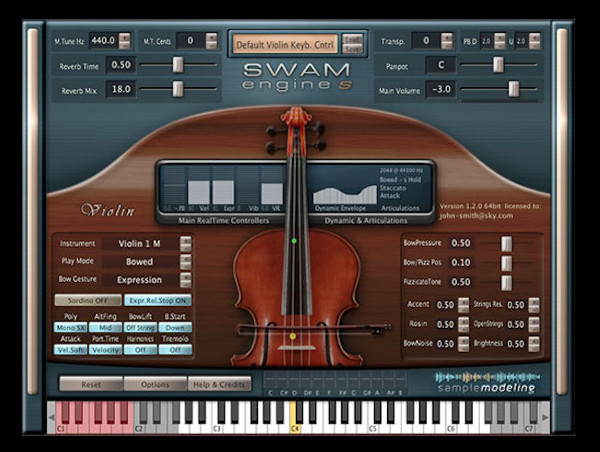
Task: Open the Instrument selector arrows for Violin 1 M
Action: tap(186, 243)
